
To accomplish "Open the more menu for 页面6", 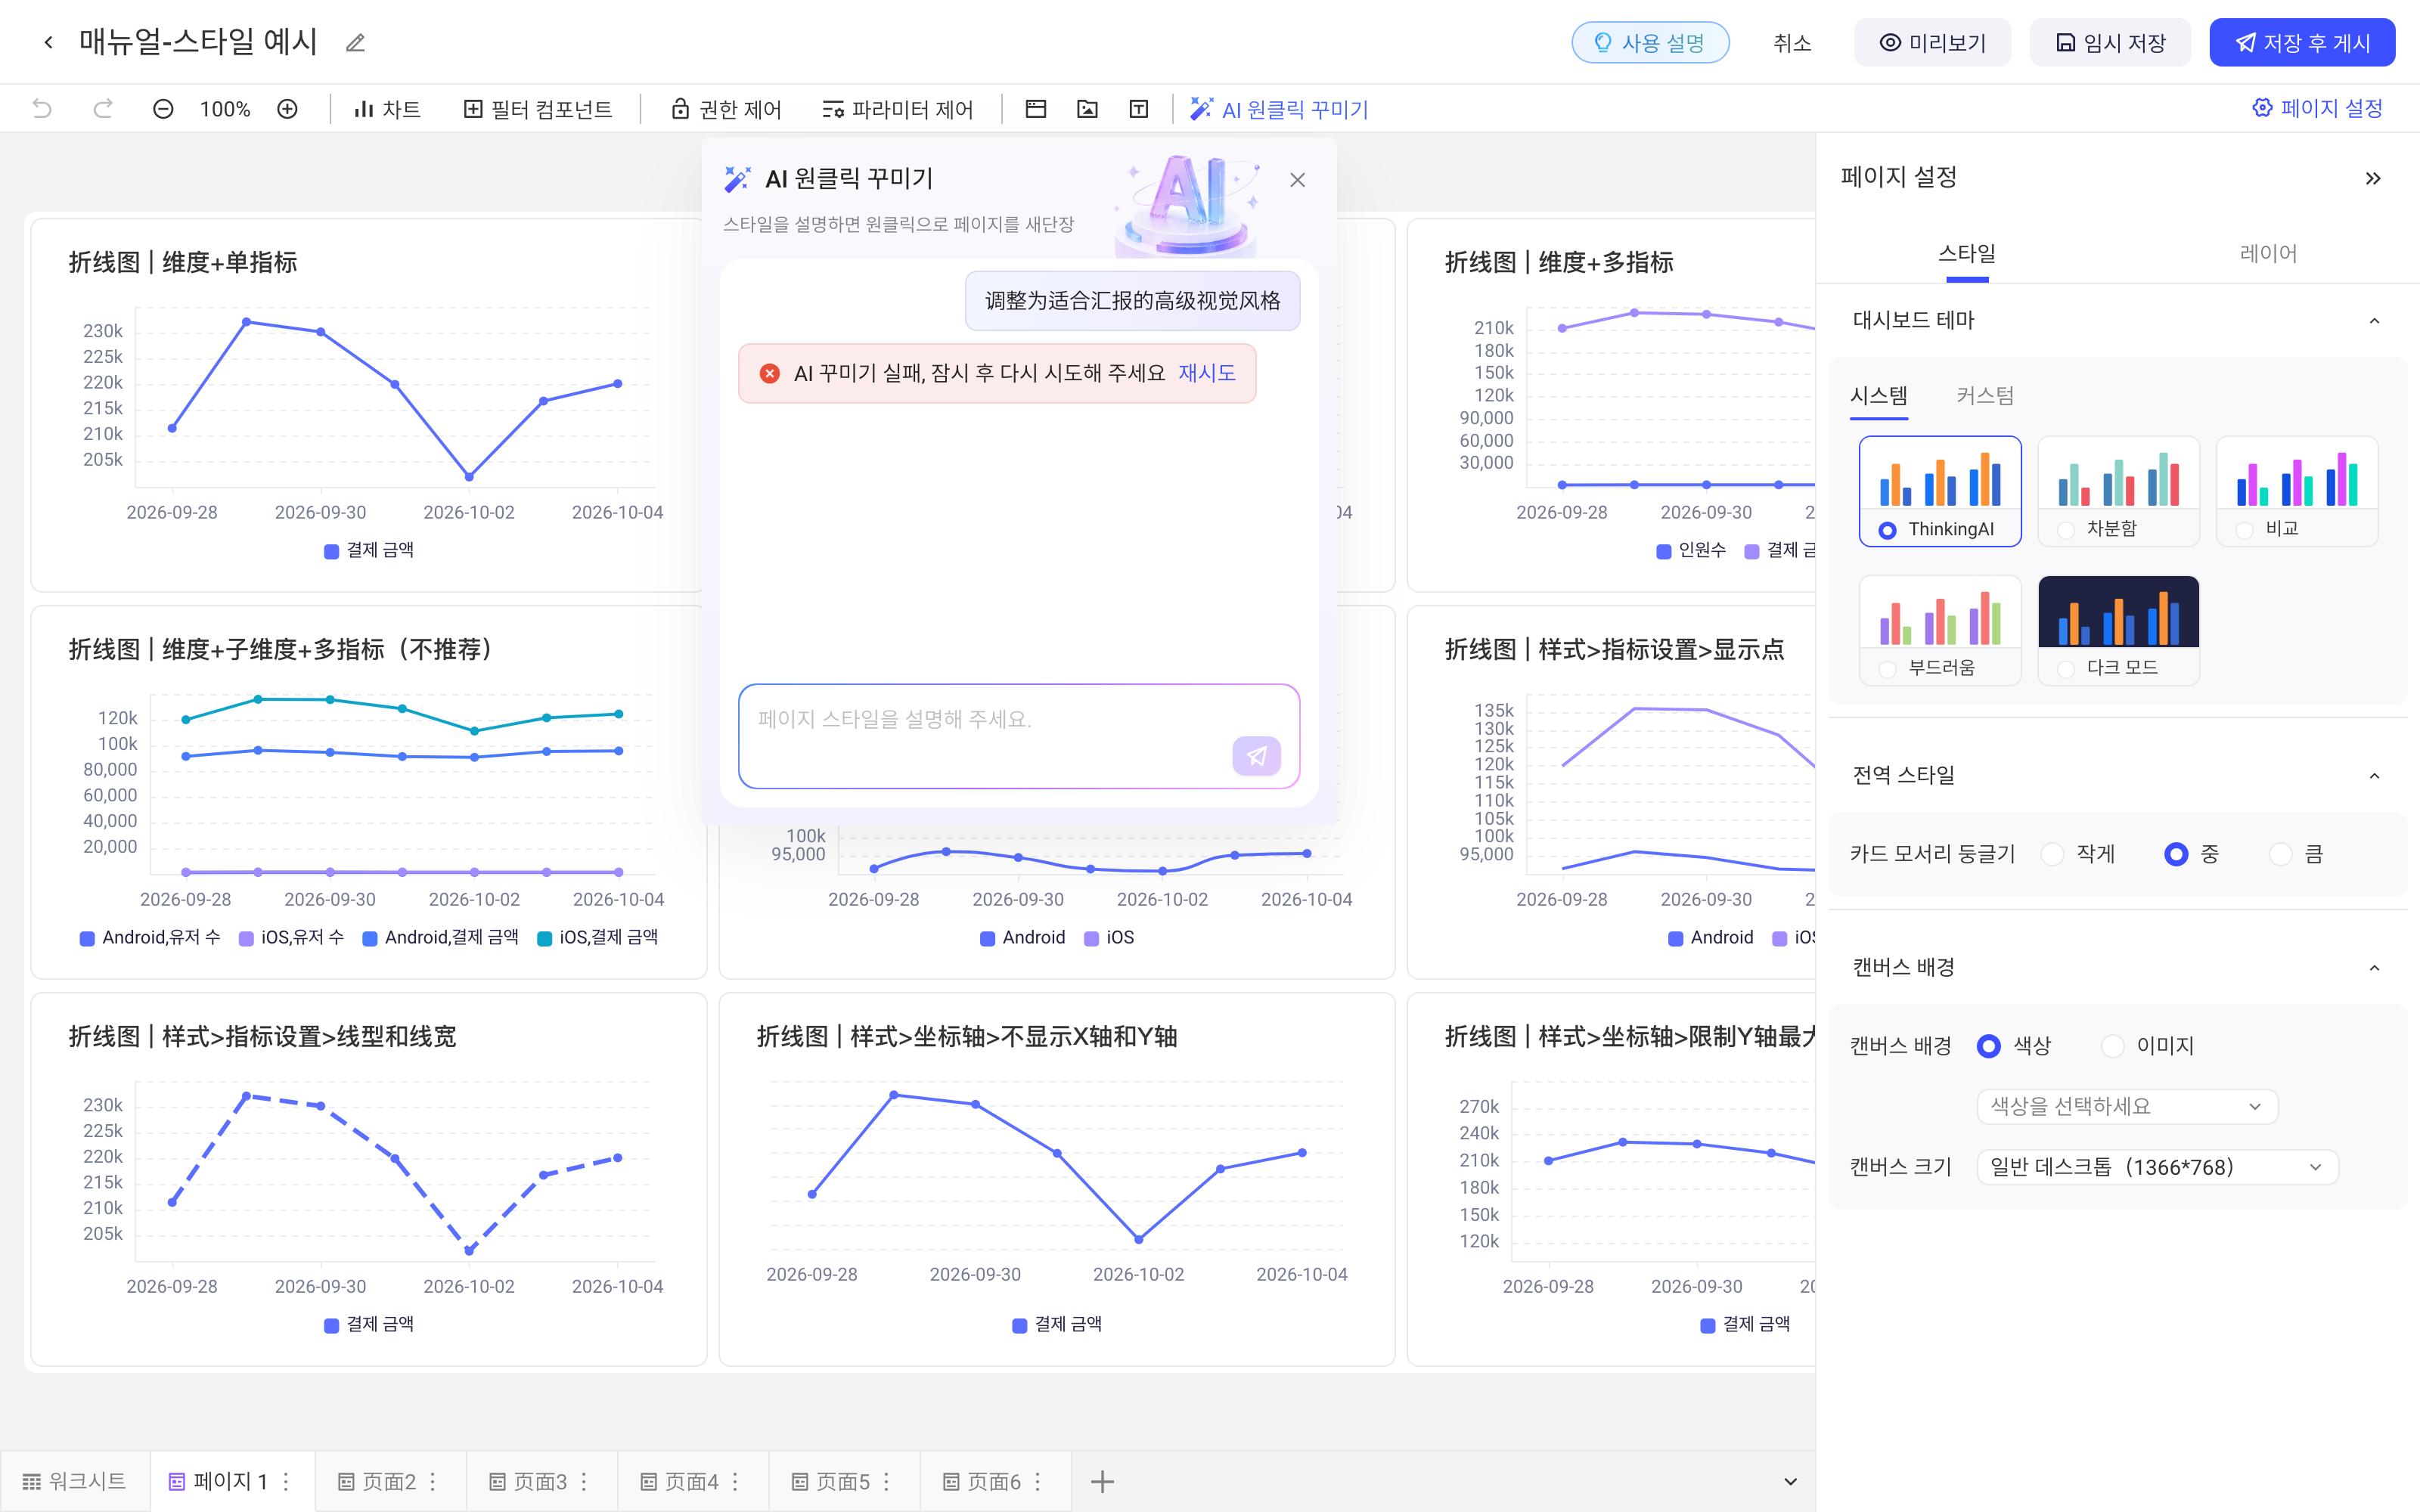I will tap(1038, 1481).
